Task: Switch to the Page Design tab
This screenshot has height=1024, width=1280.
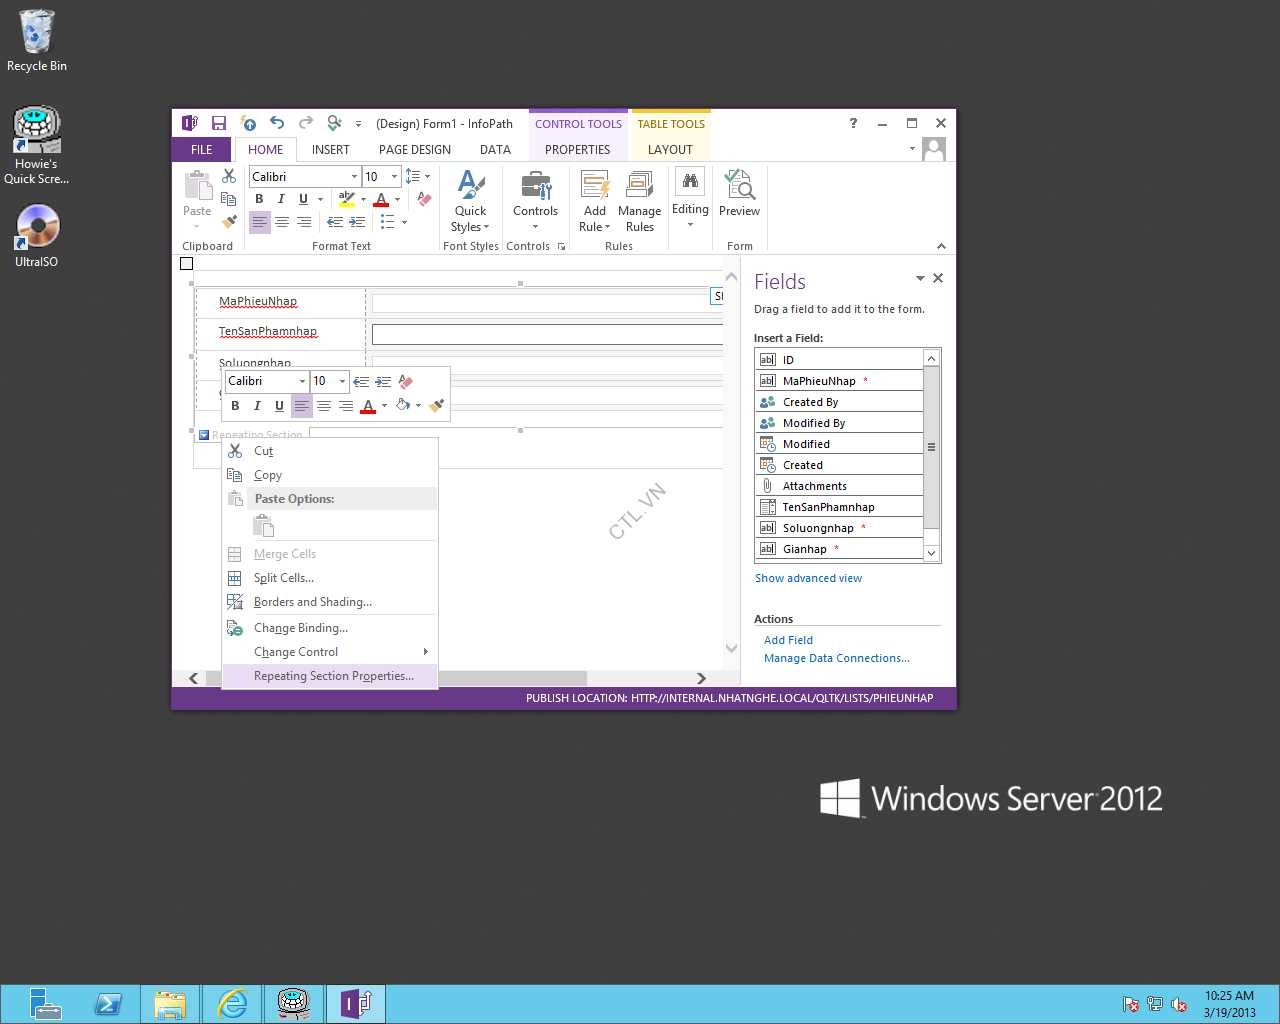Action: [414, 150]
